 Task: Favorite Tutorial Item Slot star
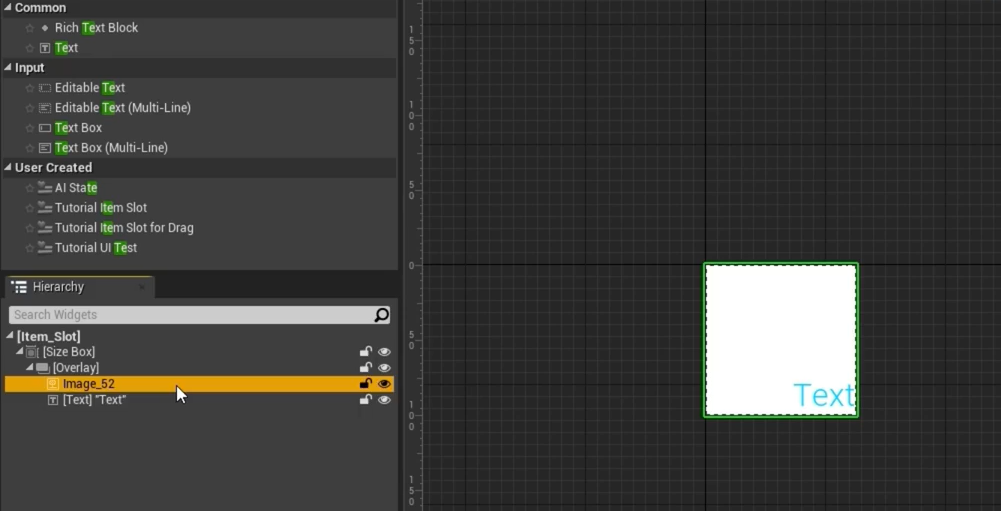(x=29, y=208)
